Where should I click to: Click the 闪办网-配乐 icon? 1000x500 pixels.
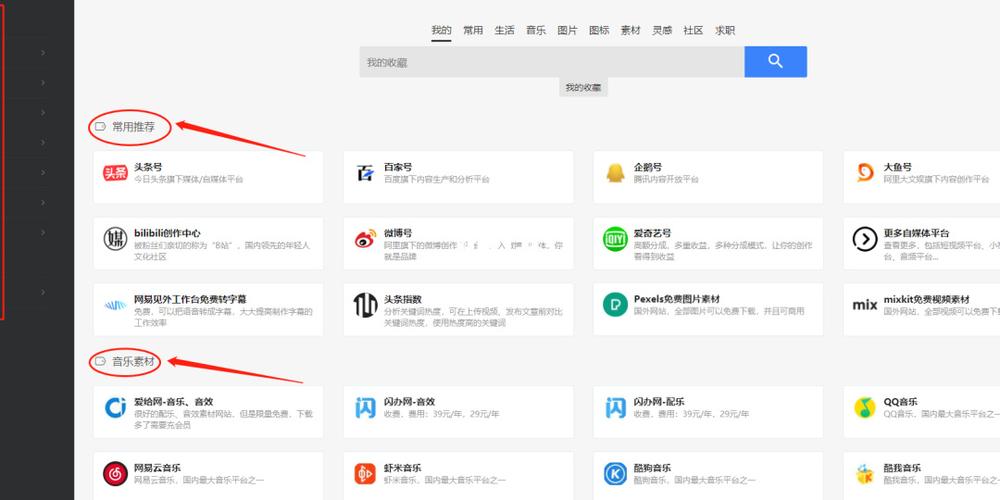pos(615,408)
